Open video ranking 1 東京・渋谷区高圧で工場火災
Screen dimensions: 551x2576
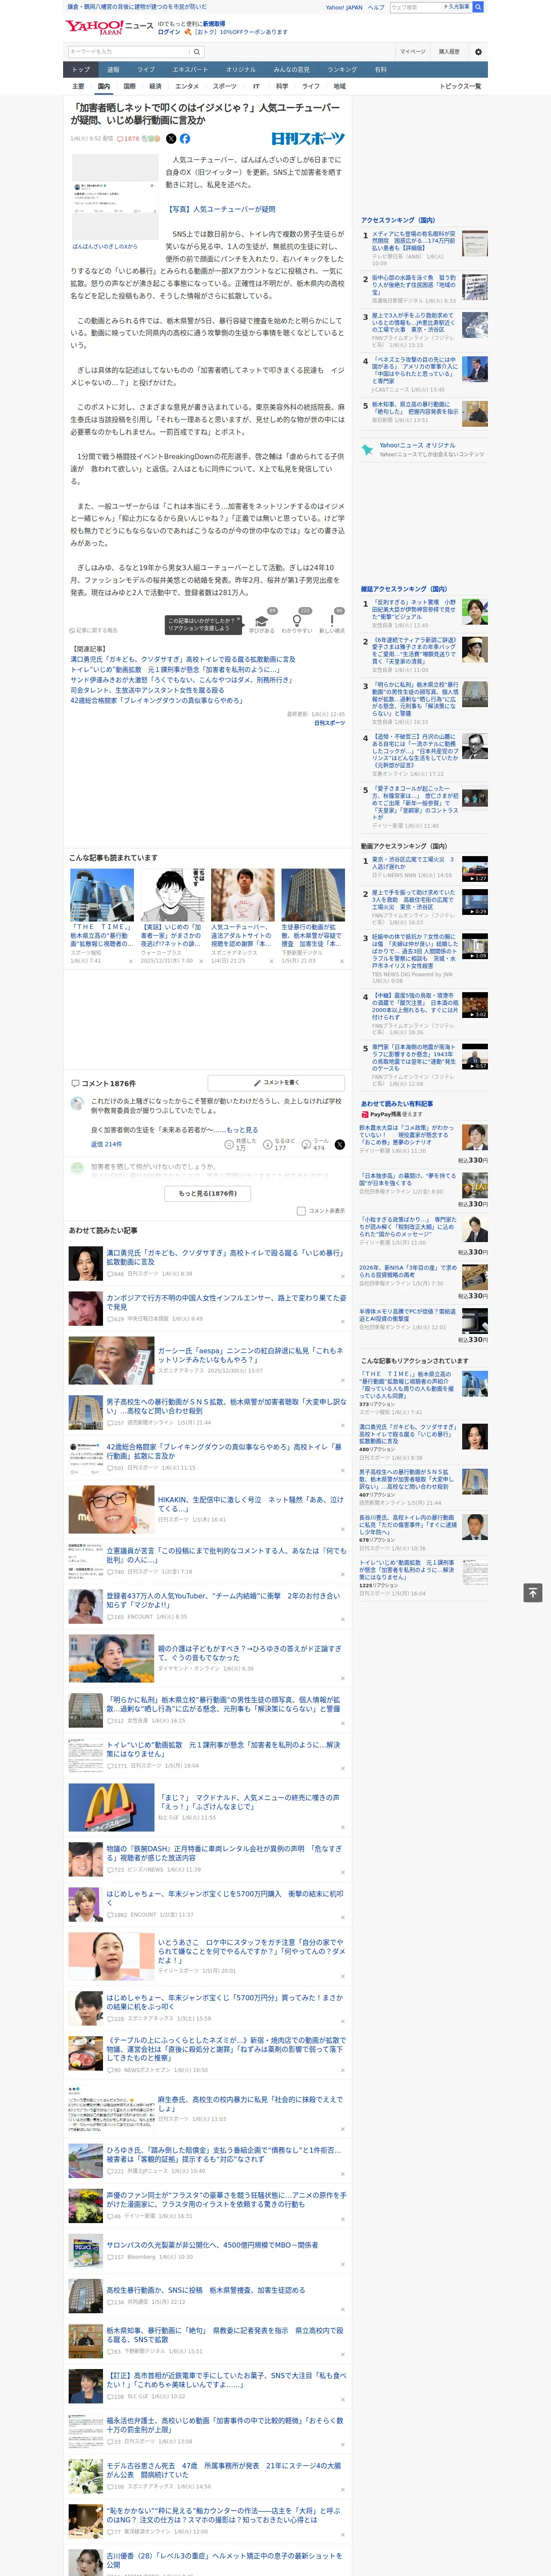(412, 863)
